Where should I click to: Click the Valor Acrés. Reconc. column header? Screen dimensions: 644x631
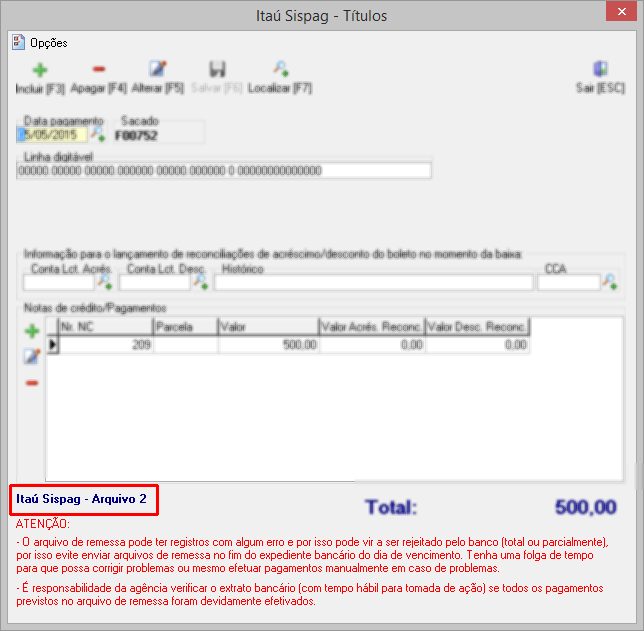(372, 327)
